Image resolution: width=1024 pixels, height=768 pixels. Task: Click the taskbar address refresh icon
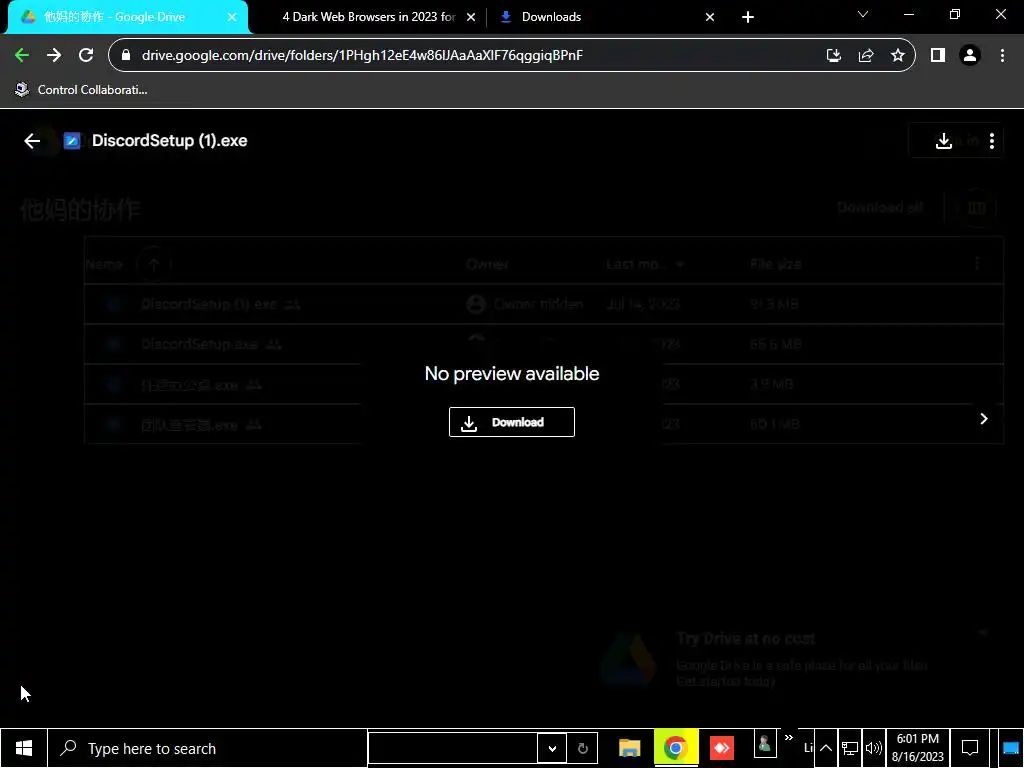click(x=583, y=748)
